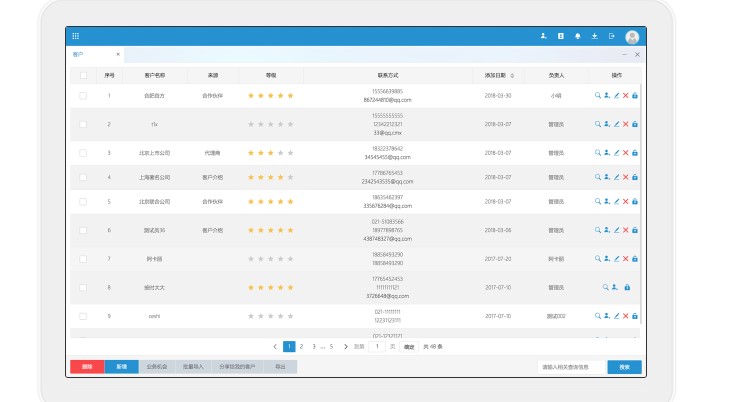Viewport: 752px width, 402px height.
Task: Check the checkbox for row 6
Action: click(83, 230)
